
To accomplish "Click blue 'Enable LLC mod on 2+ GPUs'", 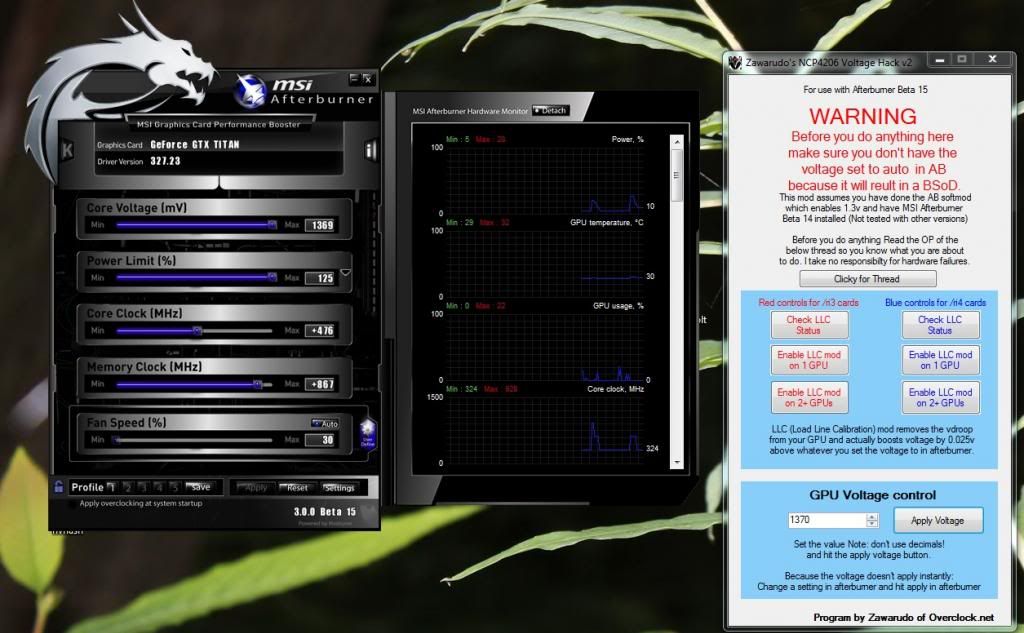I will (940, 397).
